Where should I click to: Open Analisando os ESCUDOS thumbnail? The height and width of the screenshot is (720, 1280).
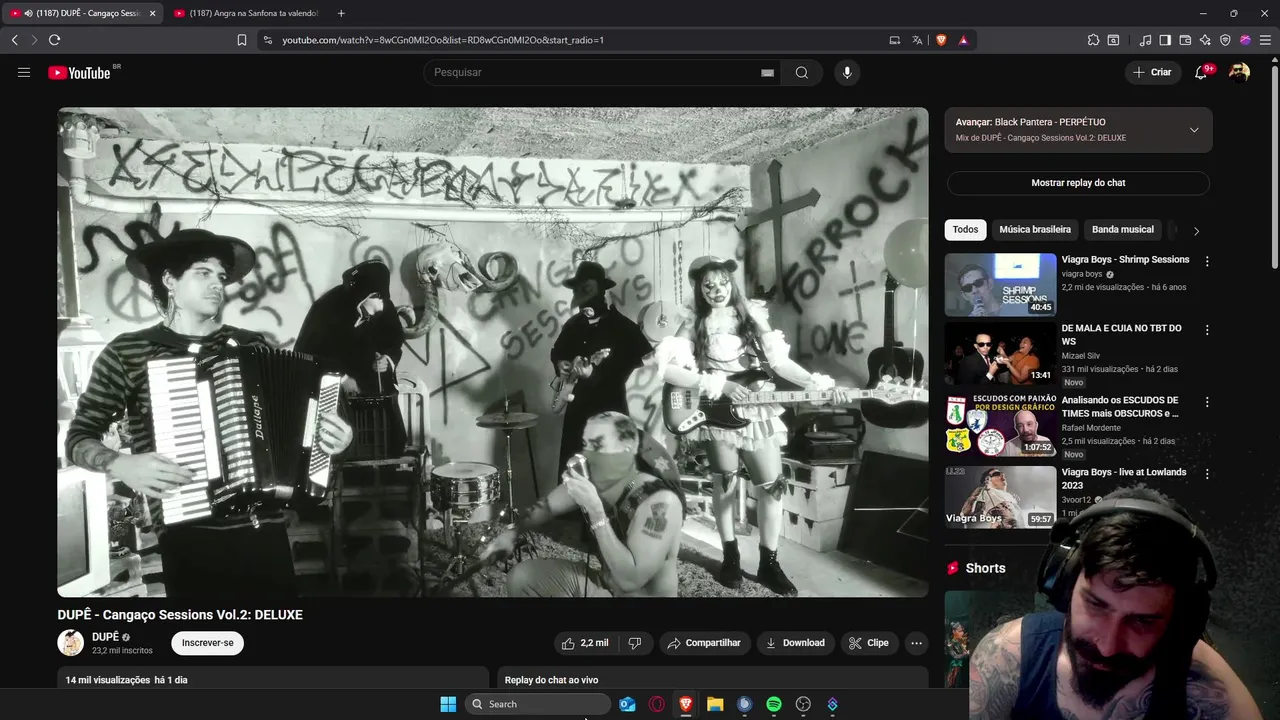pos(1000,425)
